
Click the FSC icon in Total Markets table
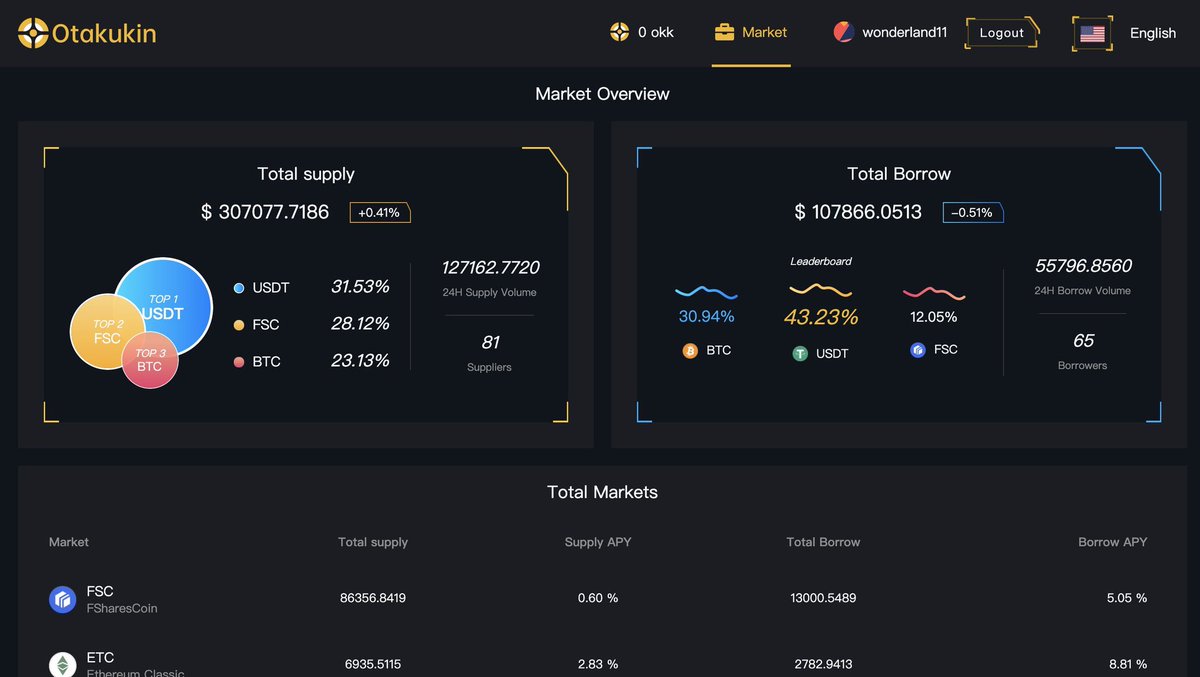(x=63, y=599)
